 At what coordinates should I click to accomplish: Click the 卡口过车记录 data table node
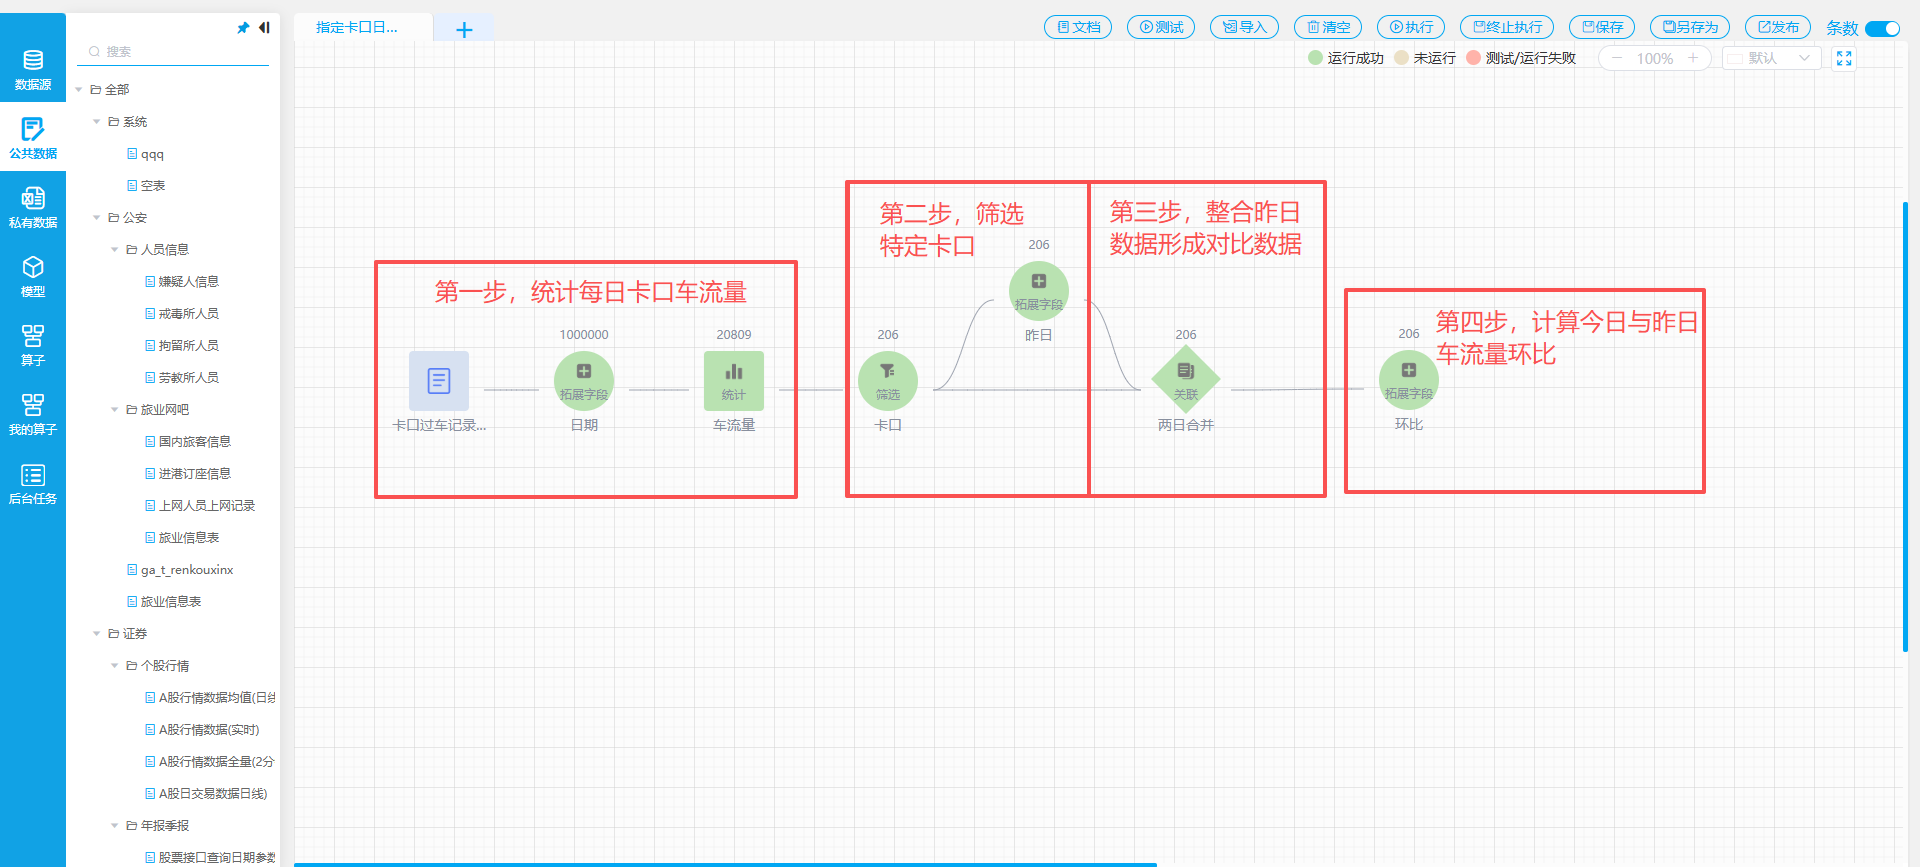click(x=439, y=381)
